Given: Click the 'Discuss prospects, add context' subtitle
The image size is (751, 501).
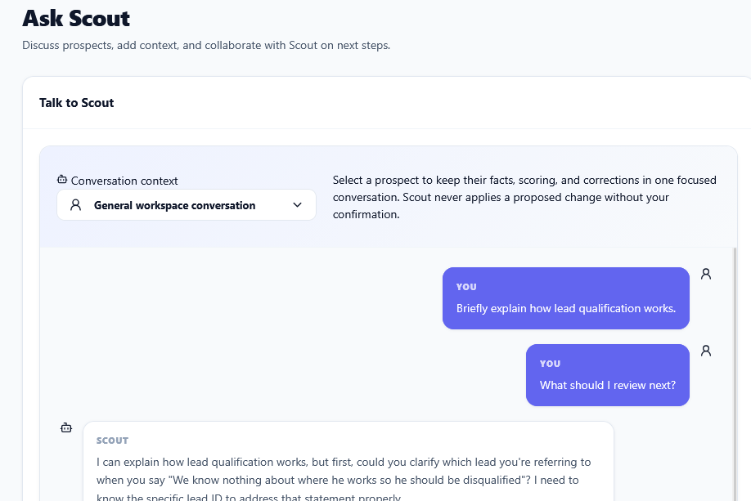Looking at the screenshot, I should coord(206,46).
